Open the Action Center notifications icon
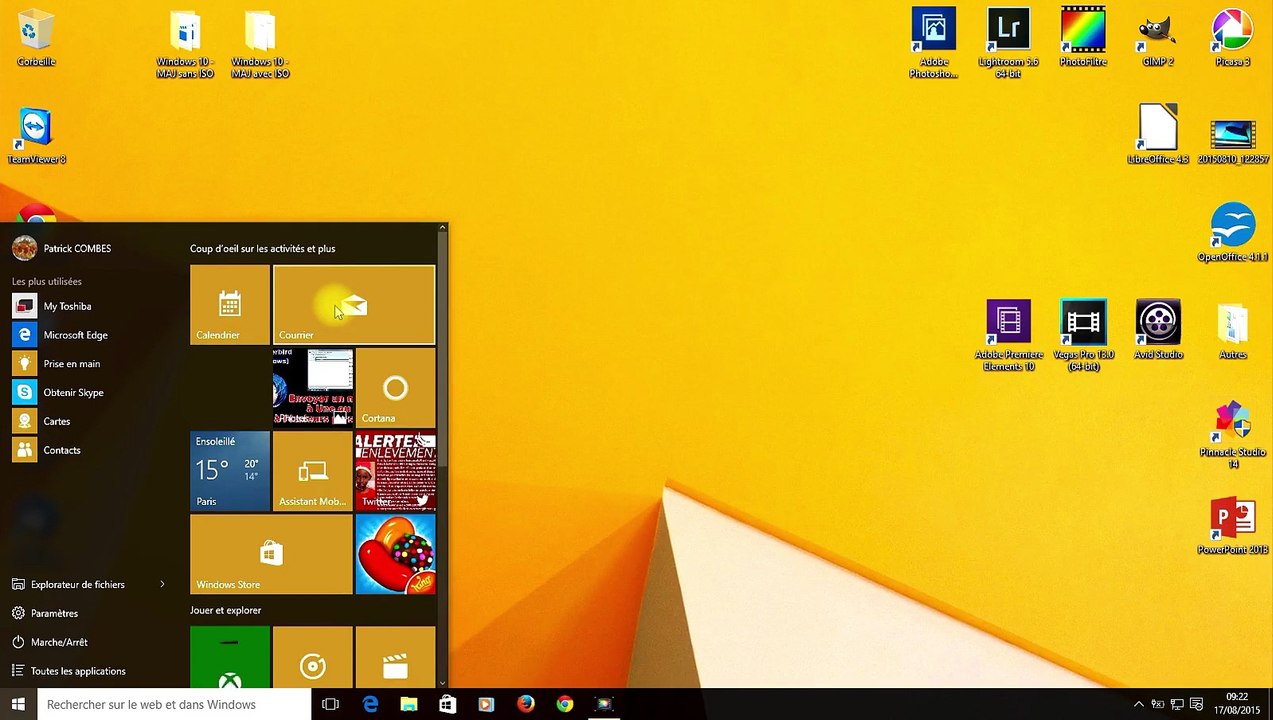This screenshot has height=720, width=1273. 1197,704
